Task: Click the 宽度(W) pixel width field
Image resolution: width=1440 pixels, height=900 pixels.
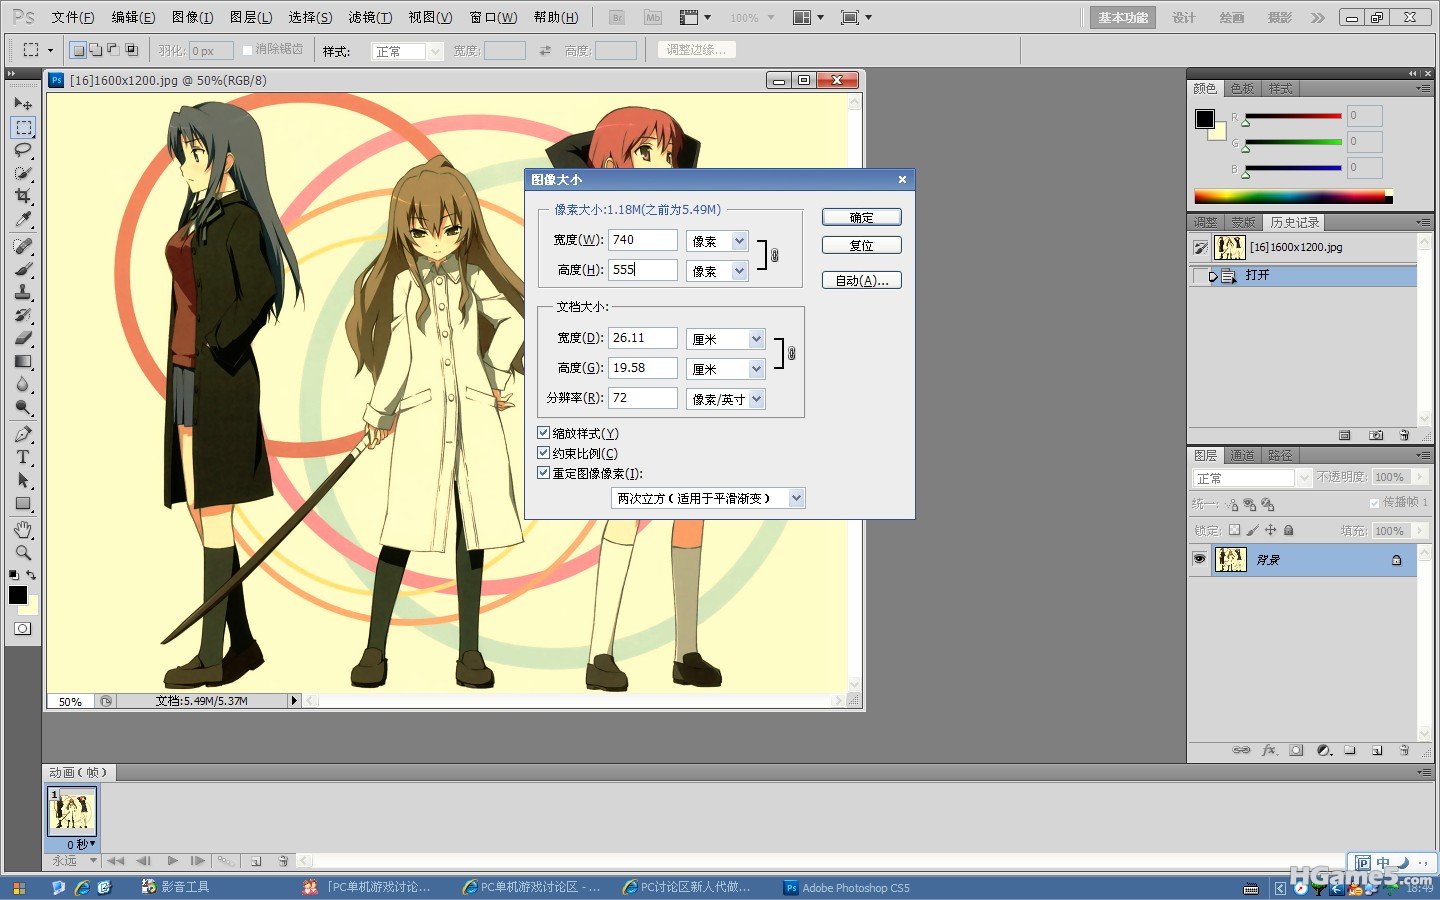Action: pyautogui.click(x=642, y=239)
